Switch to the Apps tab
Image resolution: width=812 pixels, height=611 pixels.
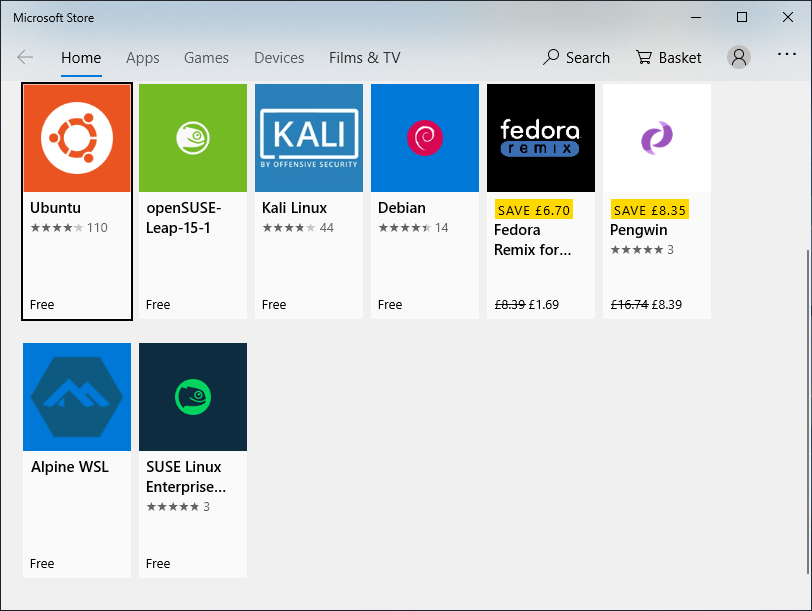pyautogui.click(x=143, y=58)
